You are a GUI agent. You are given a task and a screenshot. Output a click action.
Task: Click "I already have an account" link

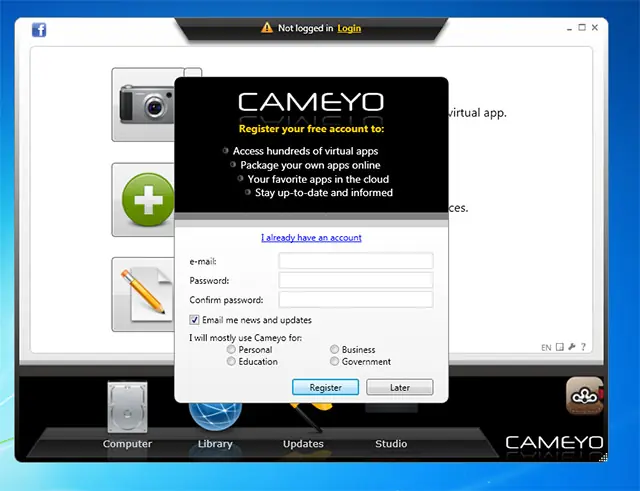tap(311, 238)
